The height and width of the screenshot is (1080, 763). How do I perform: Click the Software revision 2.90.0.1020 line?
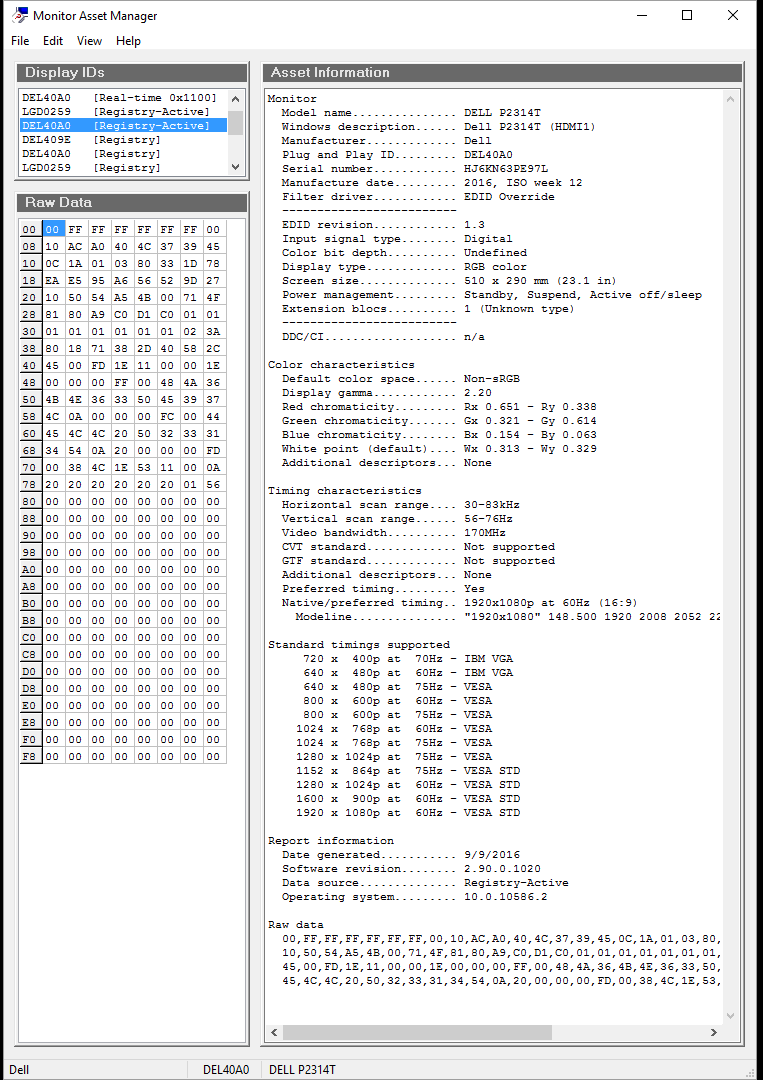410,869
